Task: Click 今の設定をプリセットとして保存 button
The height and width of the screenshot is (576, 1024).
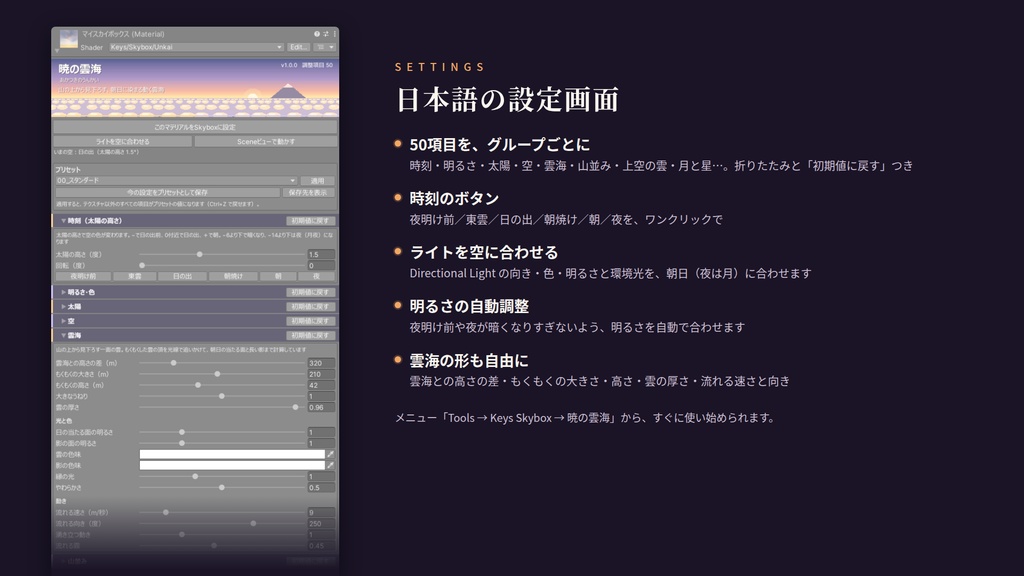Action: pos(167,193)
